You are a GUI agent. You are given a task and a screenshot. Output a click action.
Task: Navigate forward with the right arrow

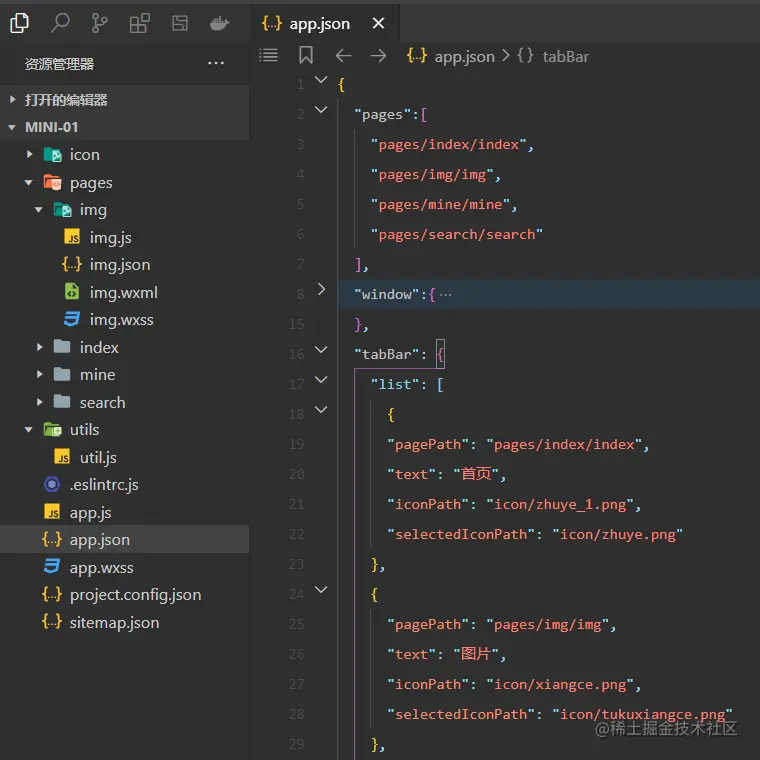click(x=379, y=56)
